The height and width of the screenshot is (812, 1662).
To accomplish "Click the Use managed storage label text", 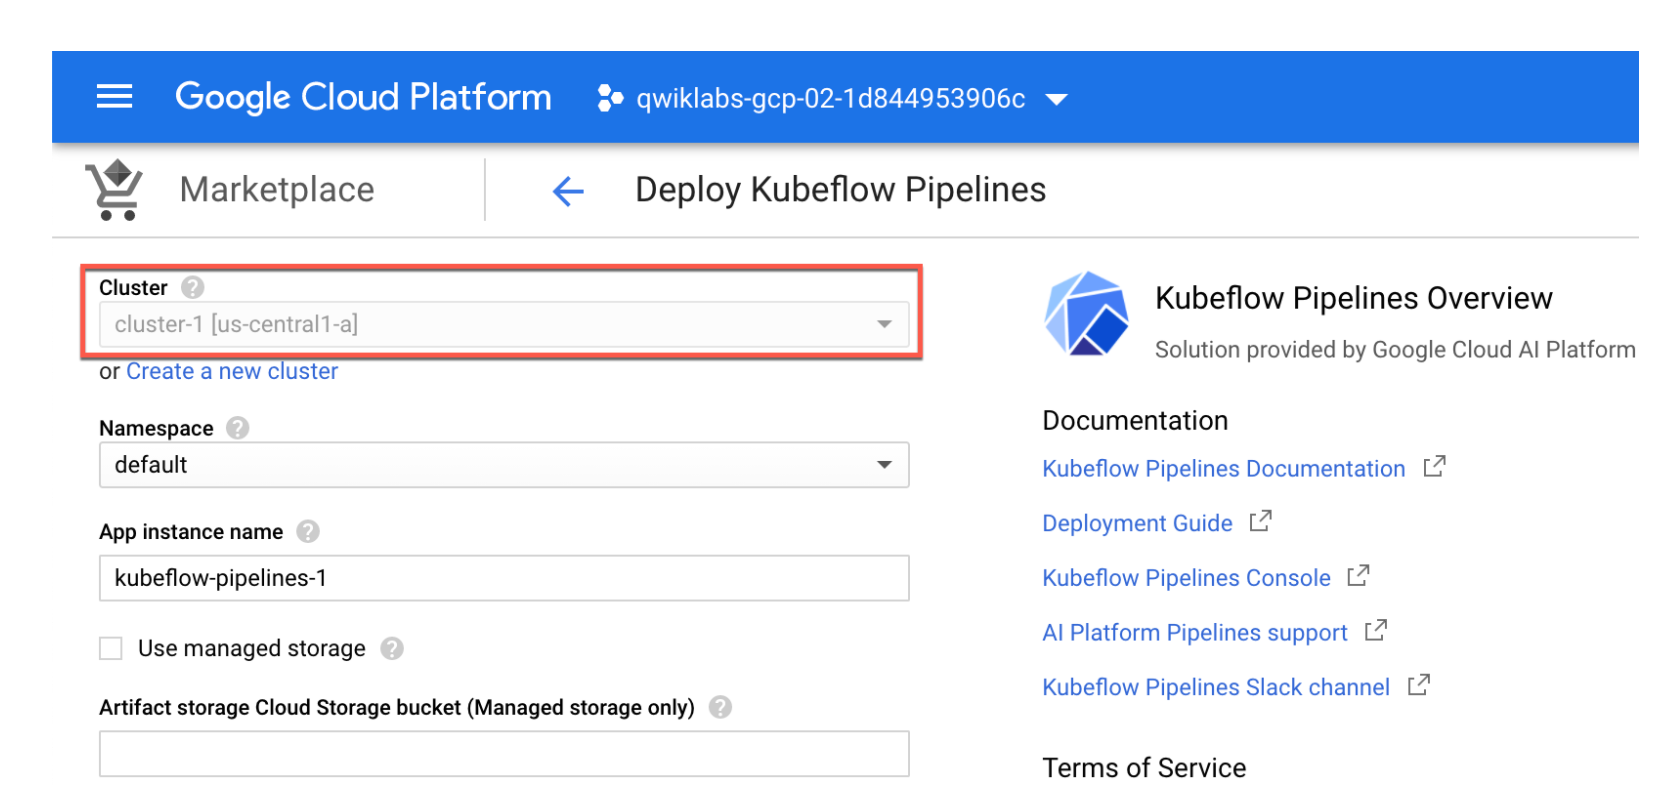I will (x=252, y=649).
